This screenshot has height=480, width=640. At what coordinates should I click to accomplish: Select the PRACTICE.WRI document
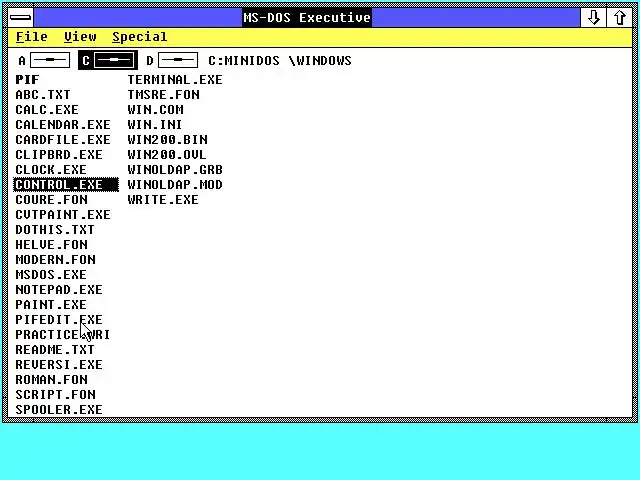click(62, 335)
